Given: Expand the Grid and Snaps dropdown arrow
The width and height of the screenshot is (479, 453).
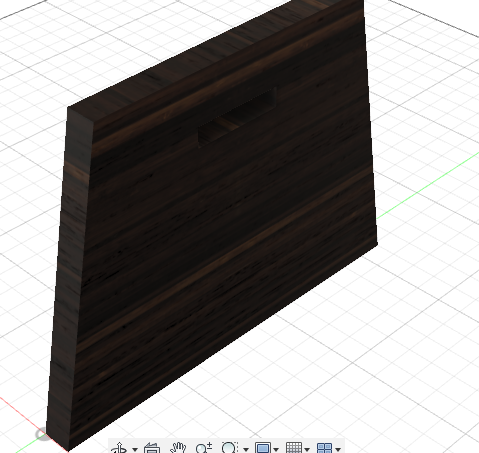Looking at the screenshot, I should pyautogui.click(x=307, y=449).
